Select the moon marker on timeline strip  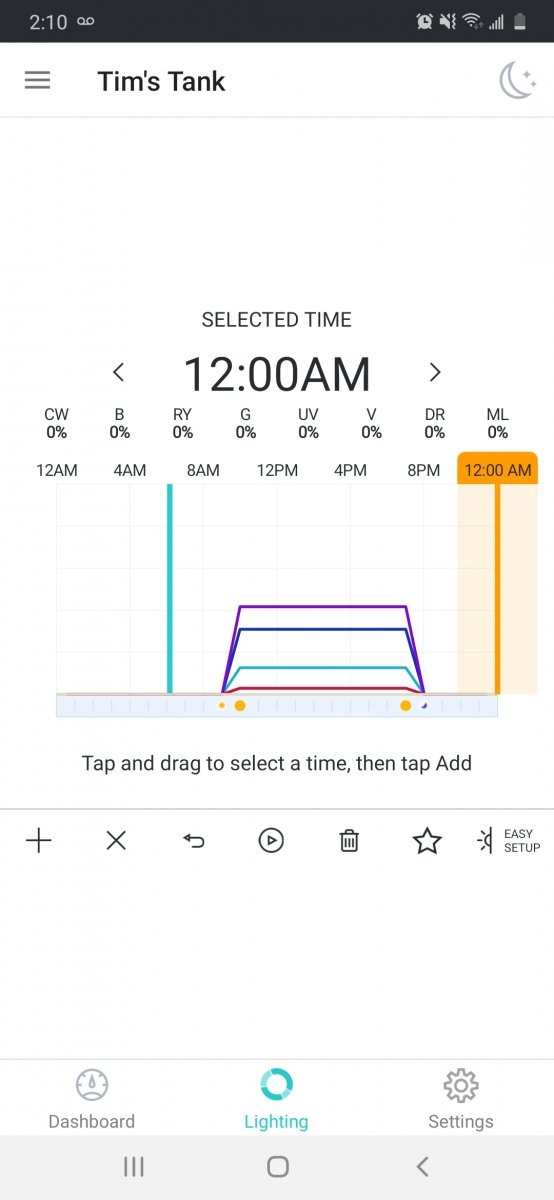(x=423, y=706)
